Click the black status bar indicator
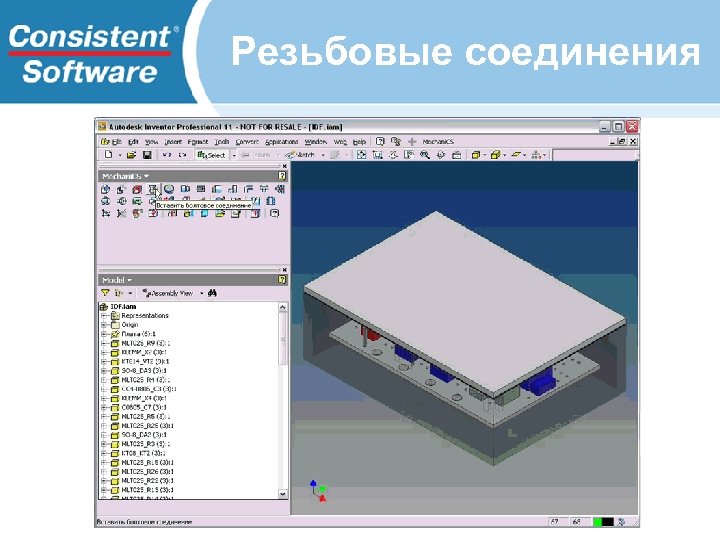Image resolution: width=720 pixels, height=540 pixels. pyautogui.click(x=608, y=522)
